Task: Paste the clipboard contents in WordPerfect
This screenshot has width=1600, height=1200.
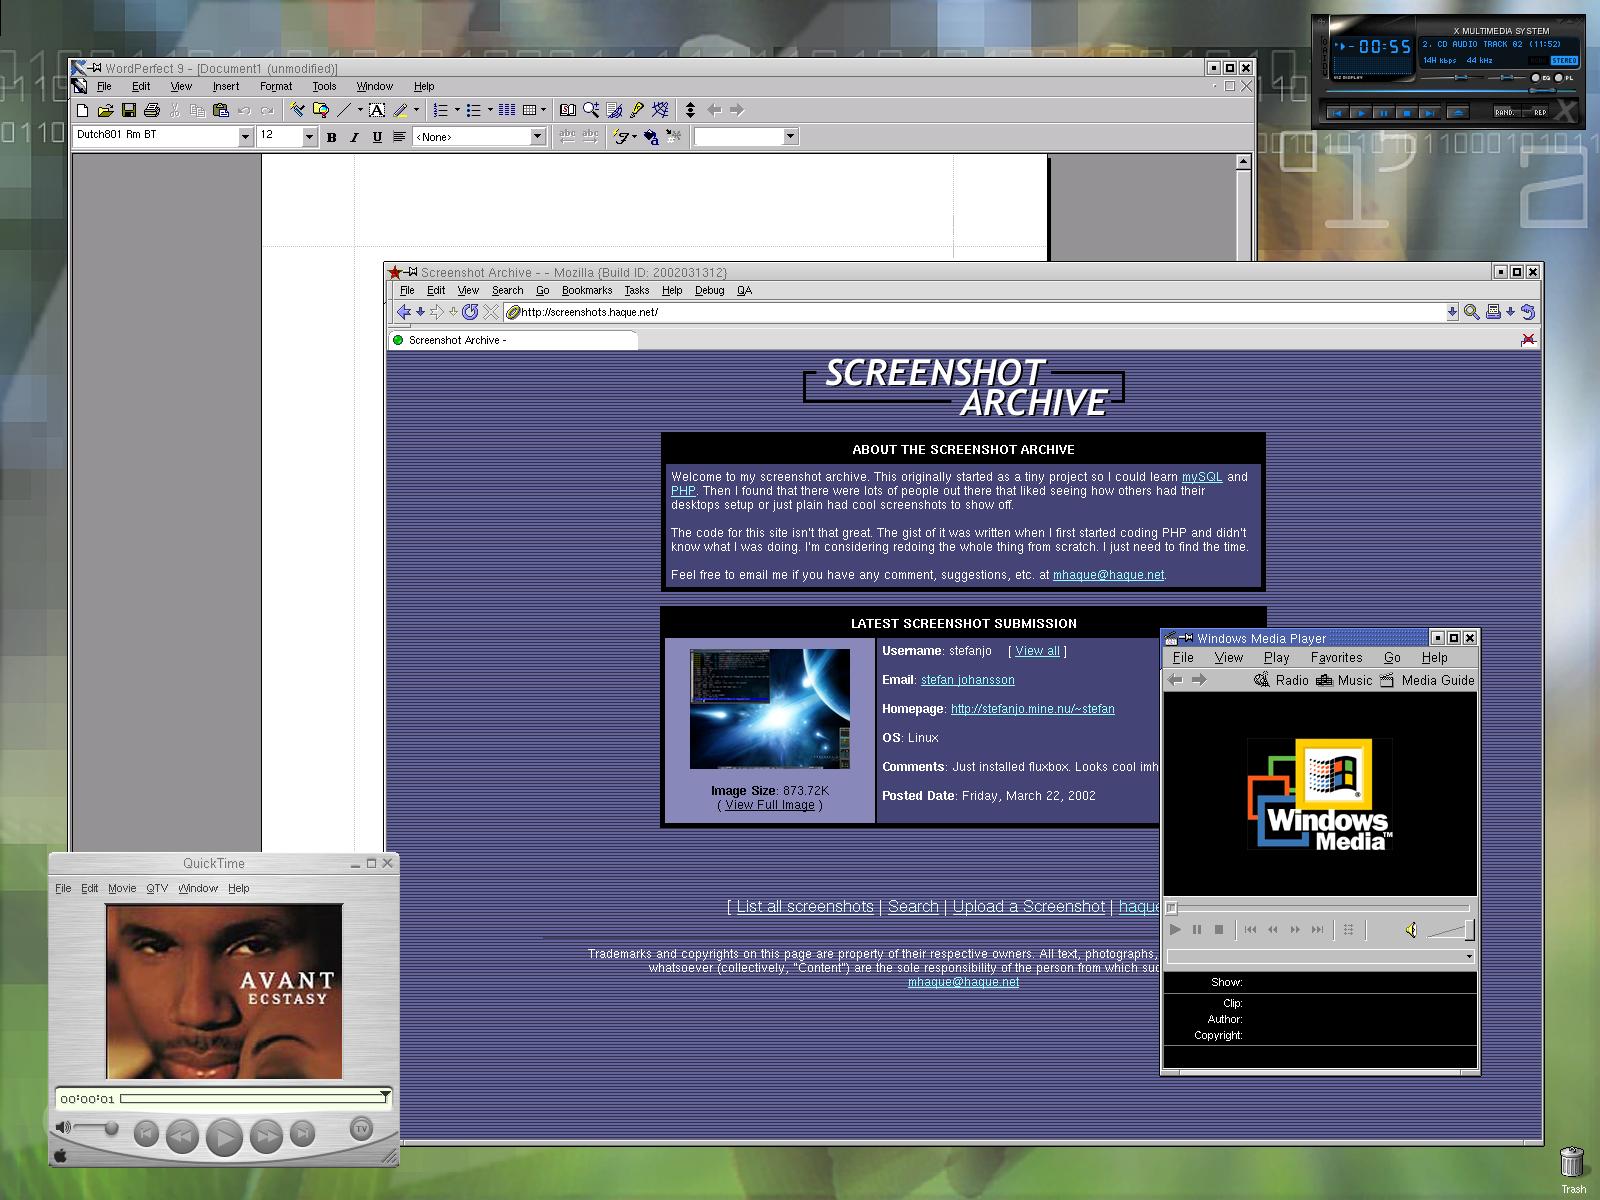Action: point(221,110)
